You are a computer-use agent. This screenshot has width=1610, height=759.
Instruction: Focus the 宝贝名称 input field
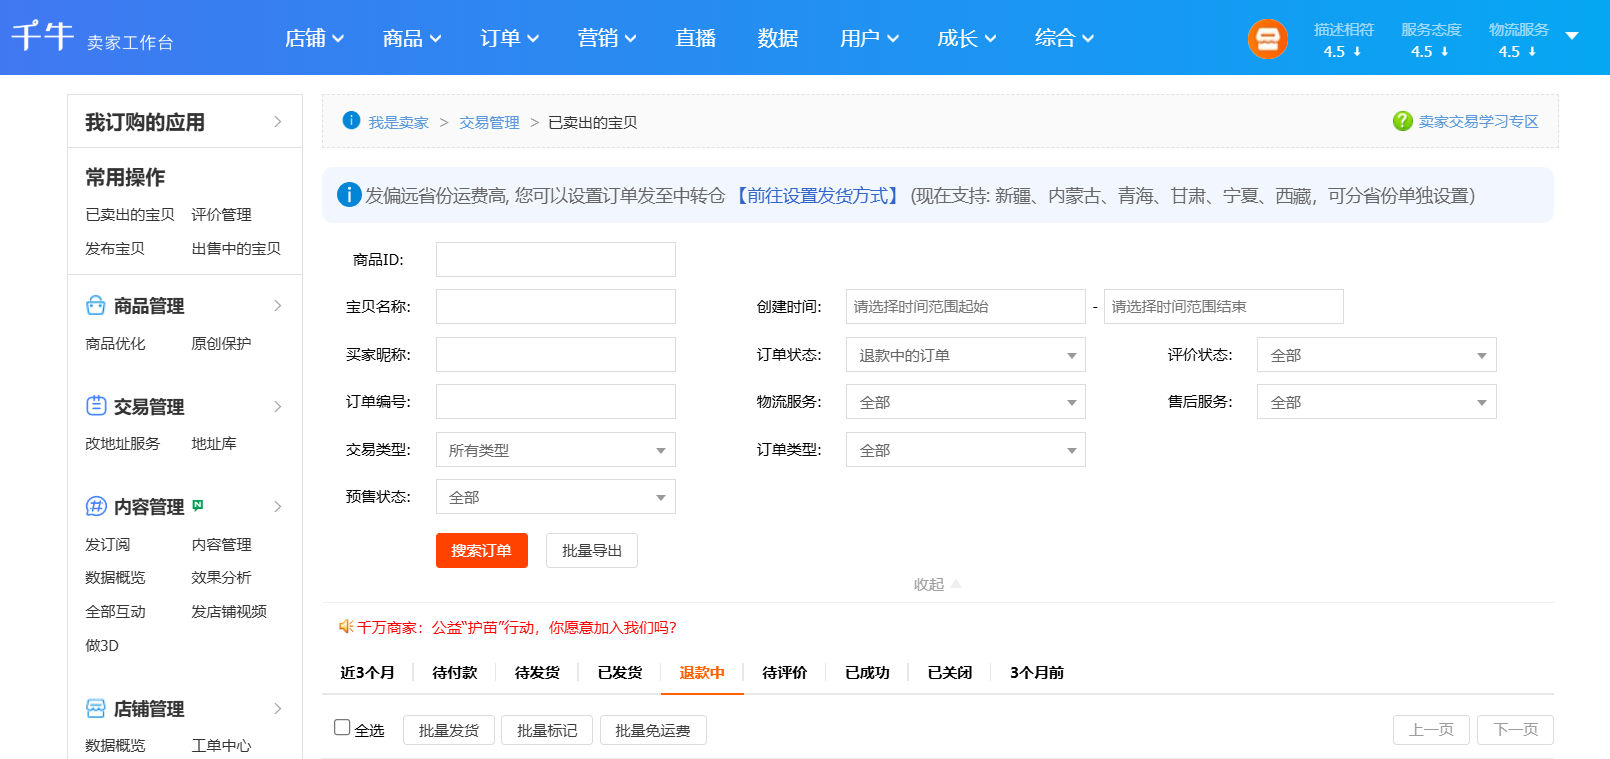555,306
